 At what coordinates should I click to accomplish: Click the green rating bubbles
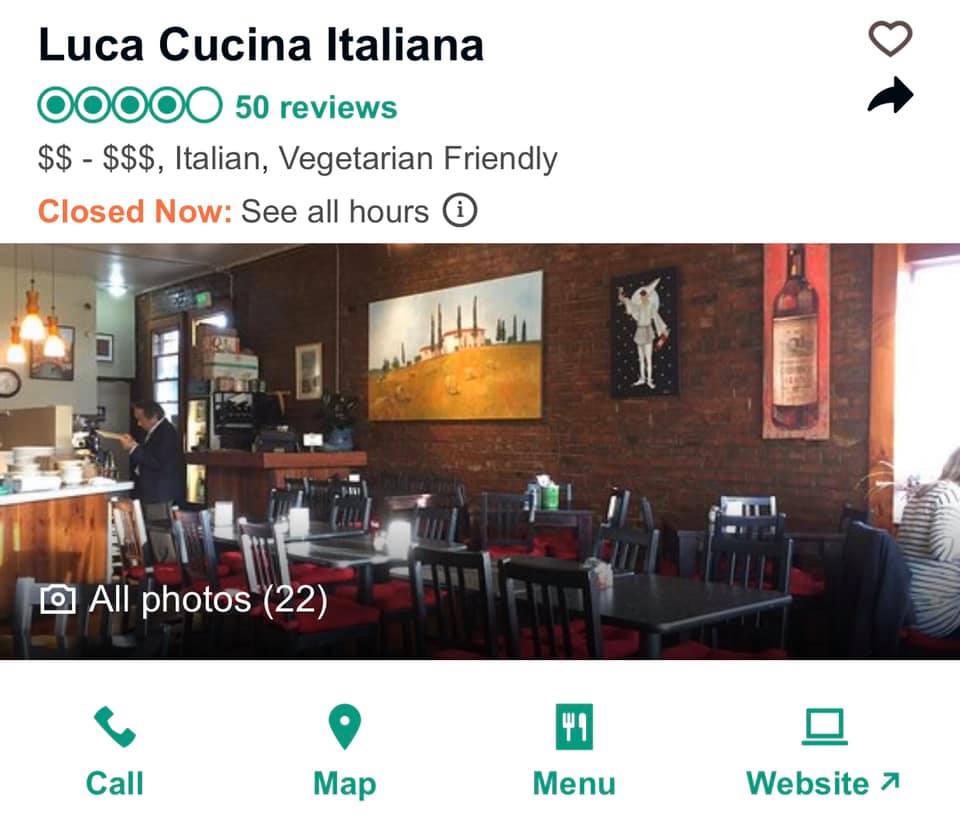pyautogui.click(x=130, y=105)
